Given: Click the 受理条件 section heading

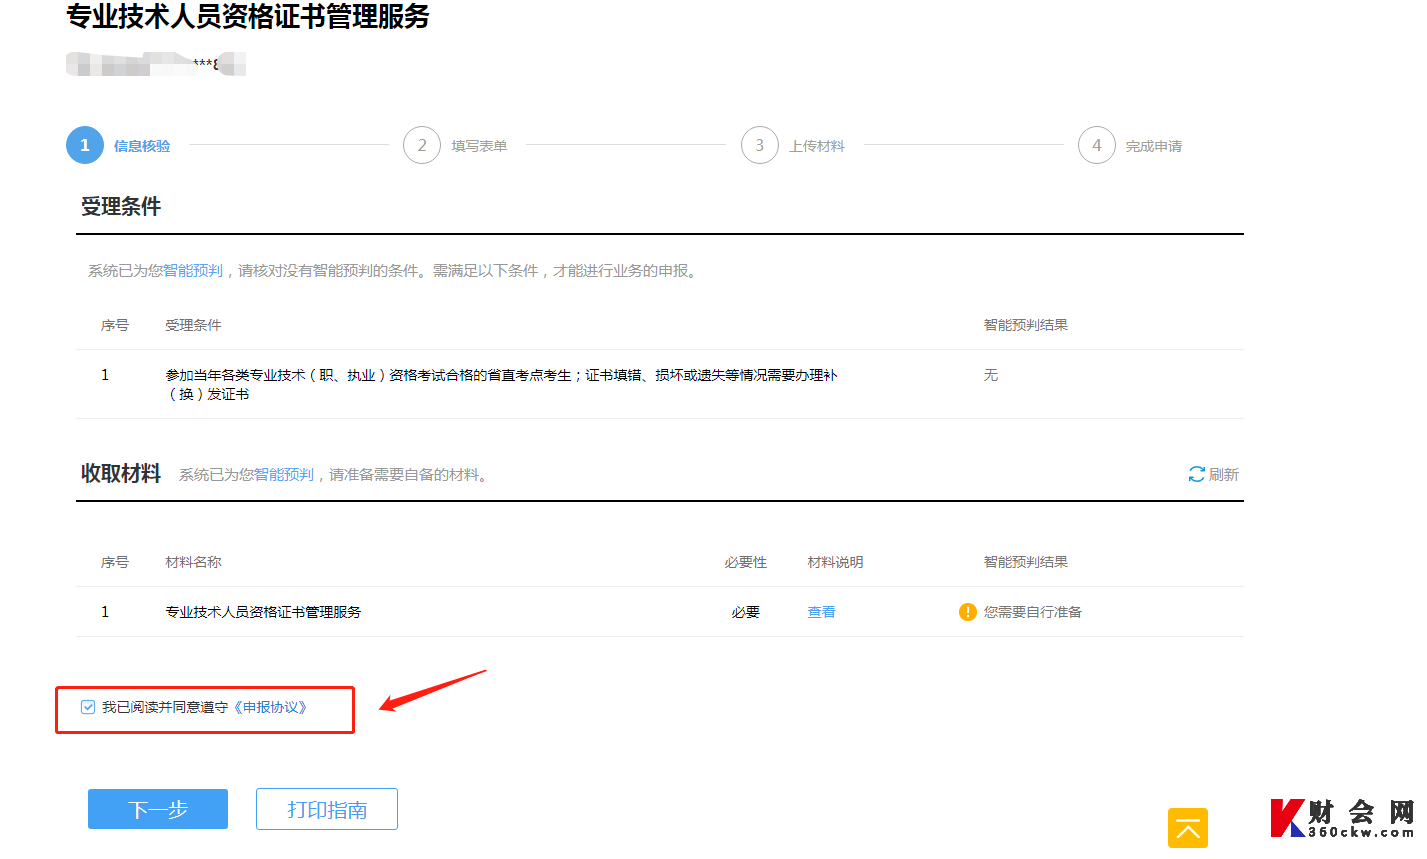Looking at the screenshot, I should click(x=121, y=207).
